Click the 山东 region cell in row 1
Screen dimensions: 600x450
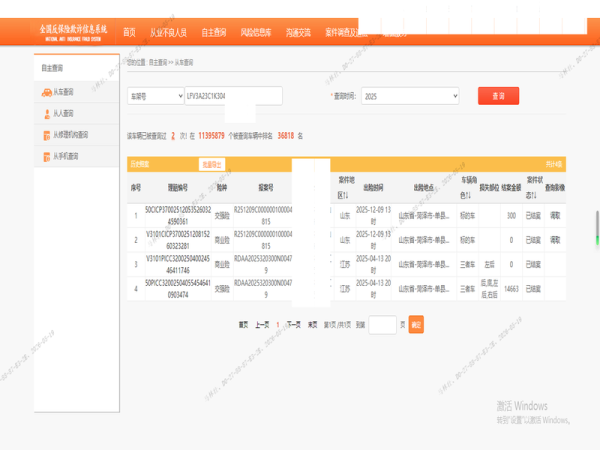click(345, 216)
